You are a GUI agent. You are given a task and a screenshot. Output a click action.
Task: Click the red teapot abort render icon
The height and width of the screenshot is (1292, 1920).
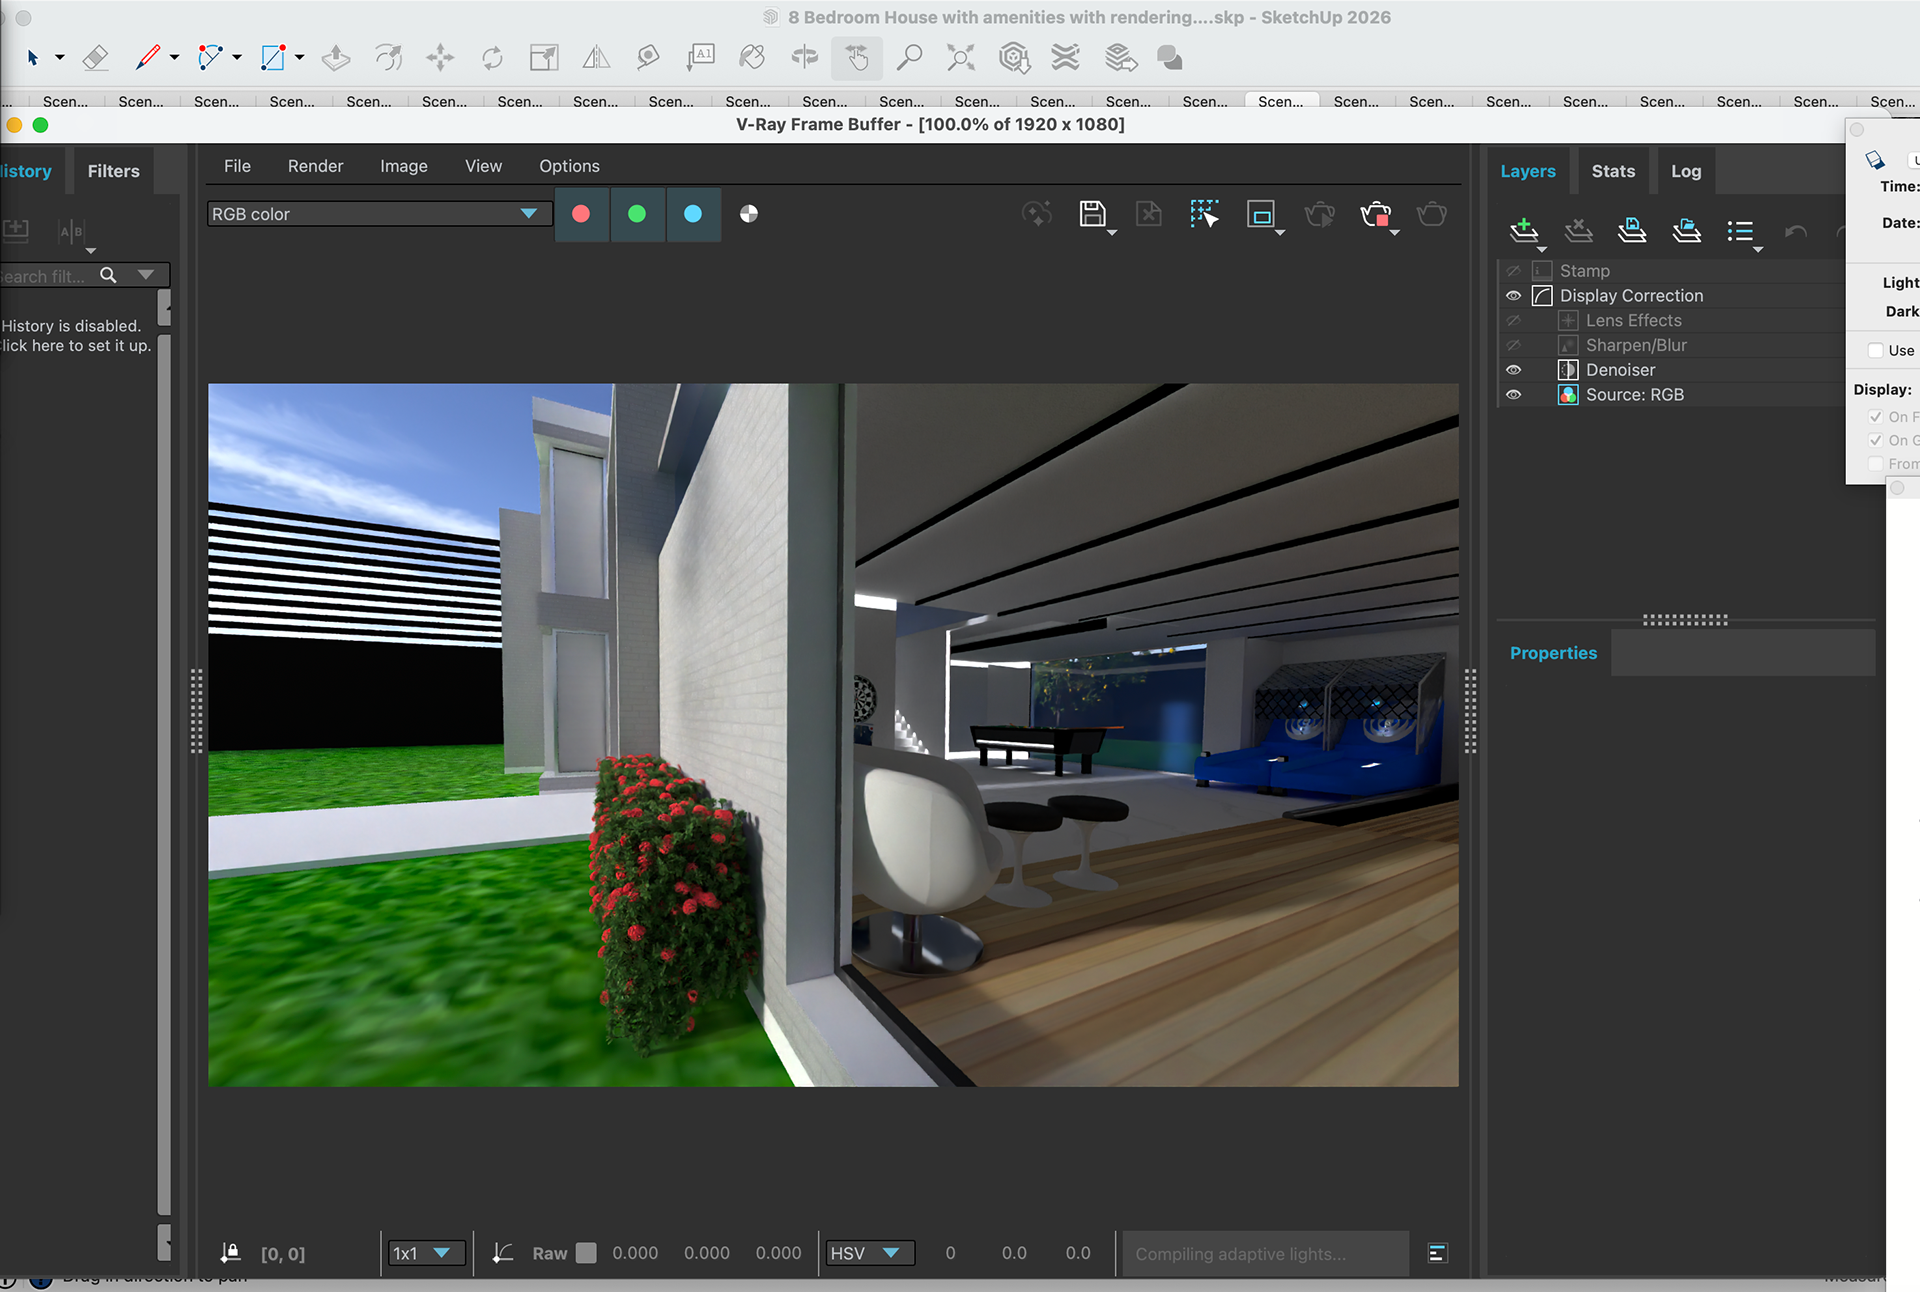(1375, 213)
